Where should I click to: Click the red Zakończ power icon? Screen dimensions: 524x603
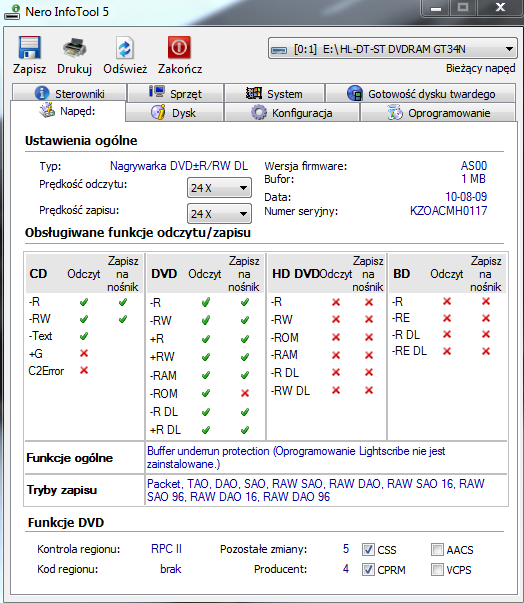click(179, 47)
